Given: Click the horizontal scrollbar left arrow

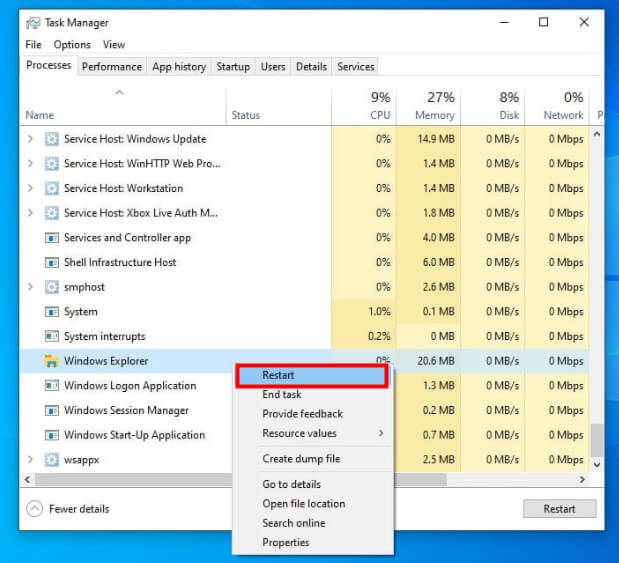Looking at the screenshot, I should click(x=27, y=479).
